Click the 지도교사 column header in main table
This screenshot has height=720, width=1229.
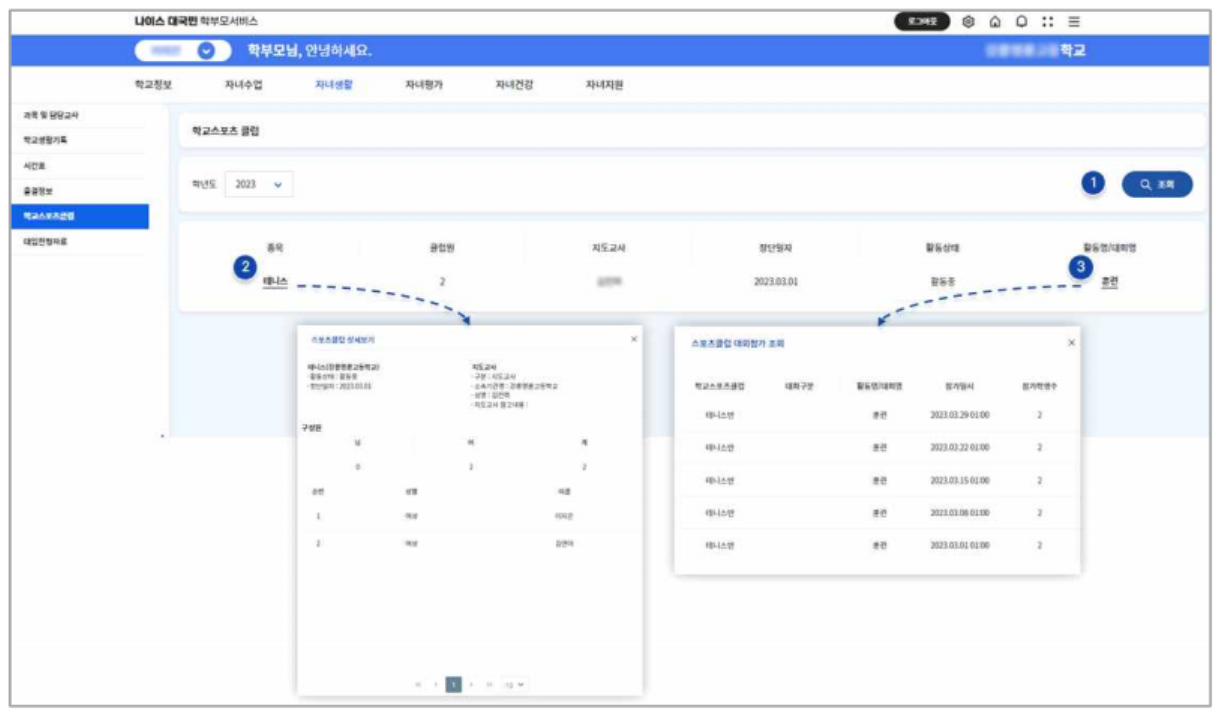(x=608, y=248)
